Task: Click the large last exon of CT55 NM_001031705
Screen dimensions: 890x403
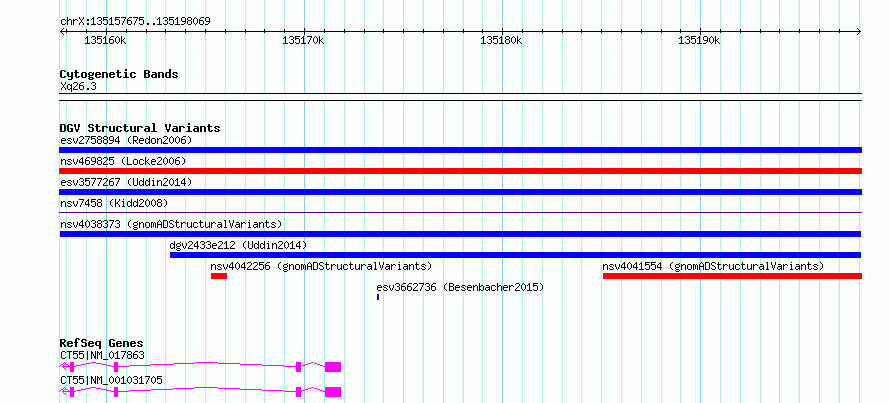Action: [333, 392]
